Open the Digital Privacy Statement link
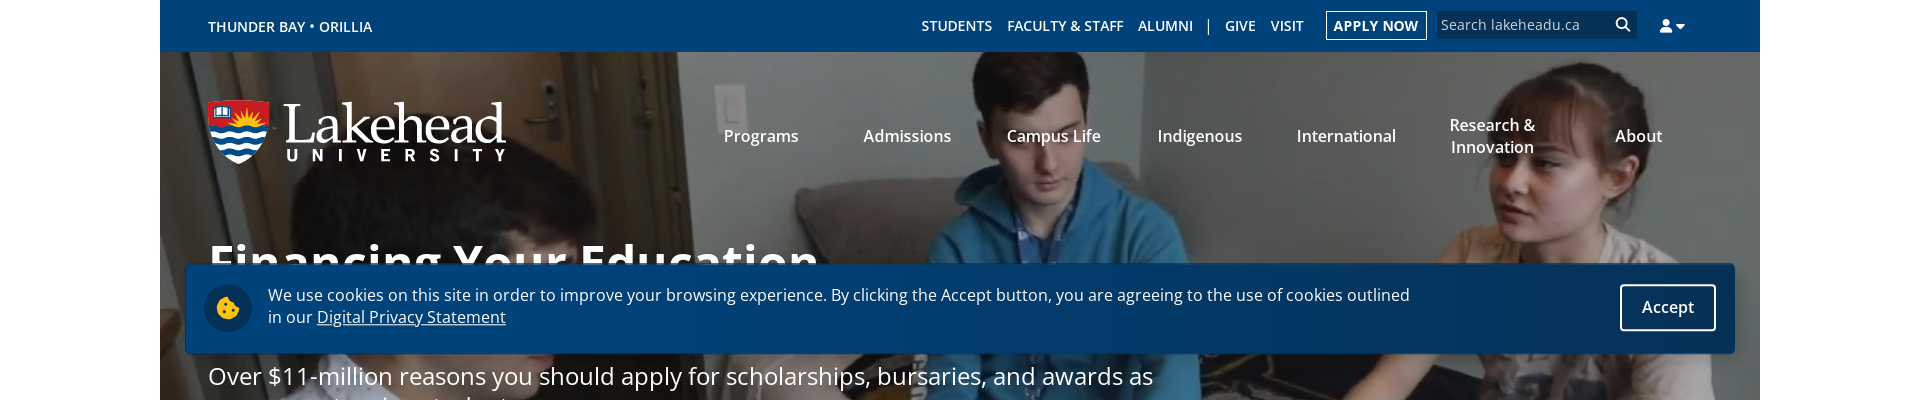 tap(411, 317)
